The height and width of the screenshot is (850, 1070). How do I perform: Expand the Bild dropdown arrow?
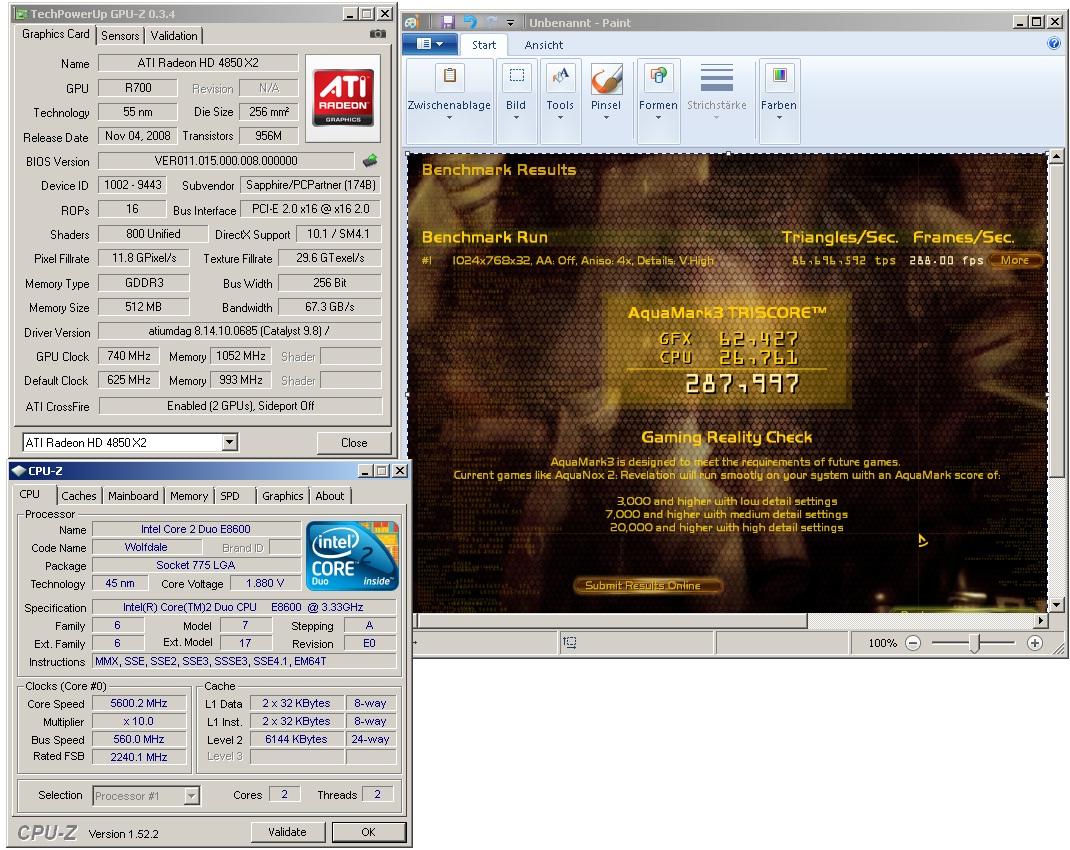(517, 117)
